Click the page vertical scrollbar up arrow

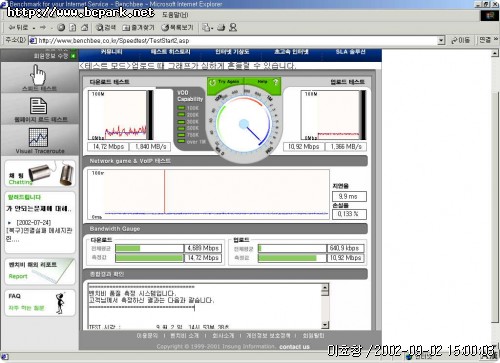click(x=495, y=53)
